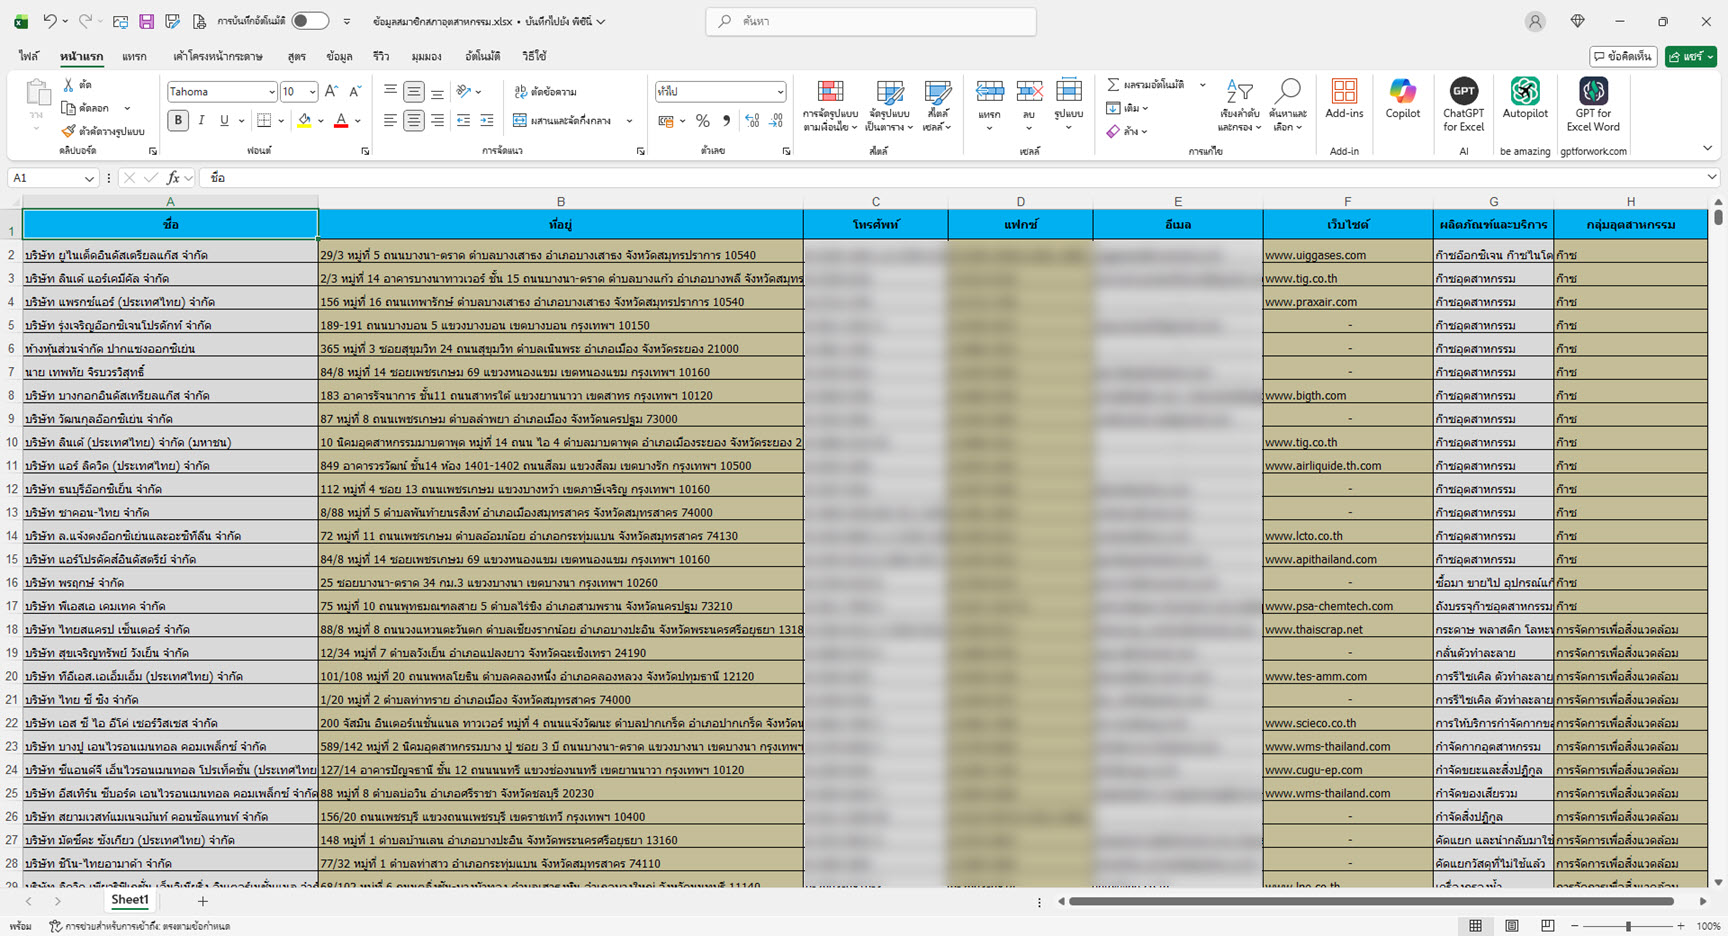Image resolution: width=1728 pixels, height=936 pixels.
Task: Click the ค้นหา search box
Action: pos(870,21)
